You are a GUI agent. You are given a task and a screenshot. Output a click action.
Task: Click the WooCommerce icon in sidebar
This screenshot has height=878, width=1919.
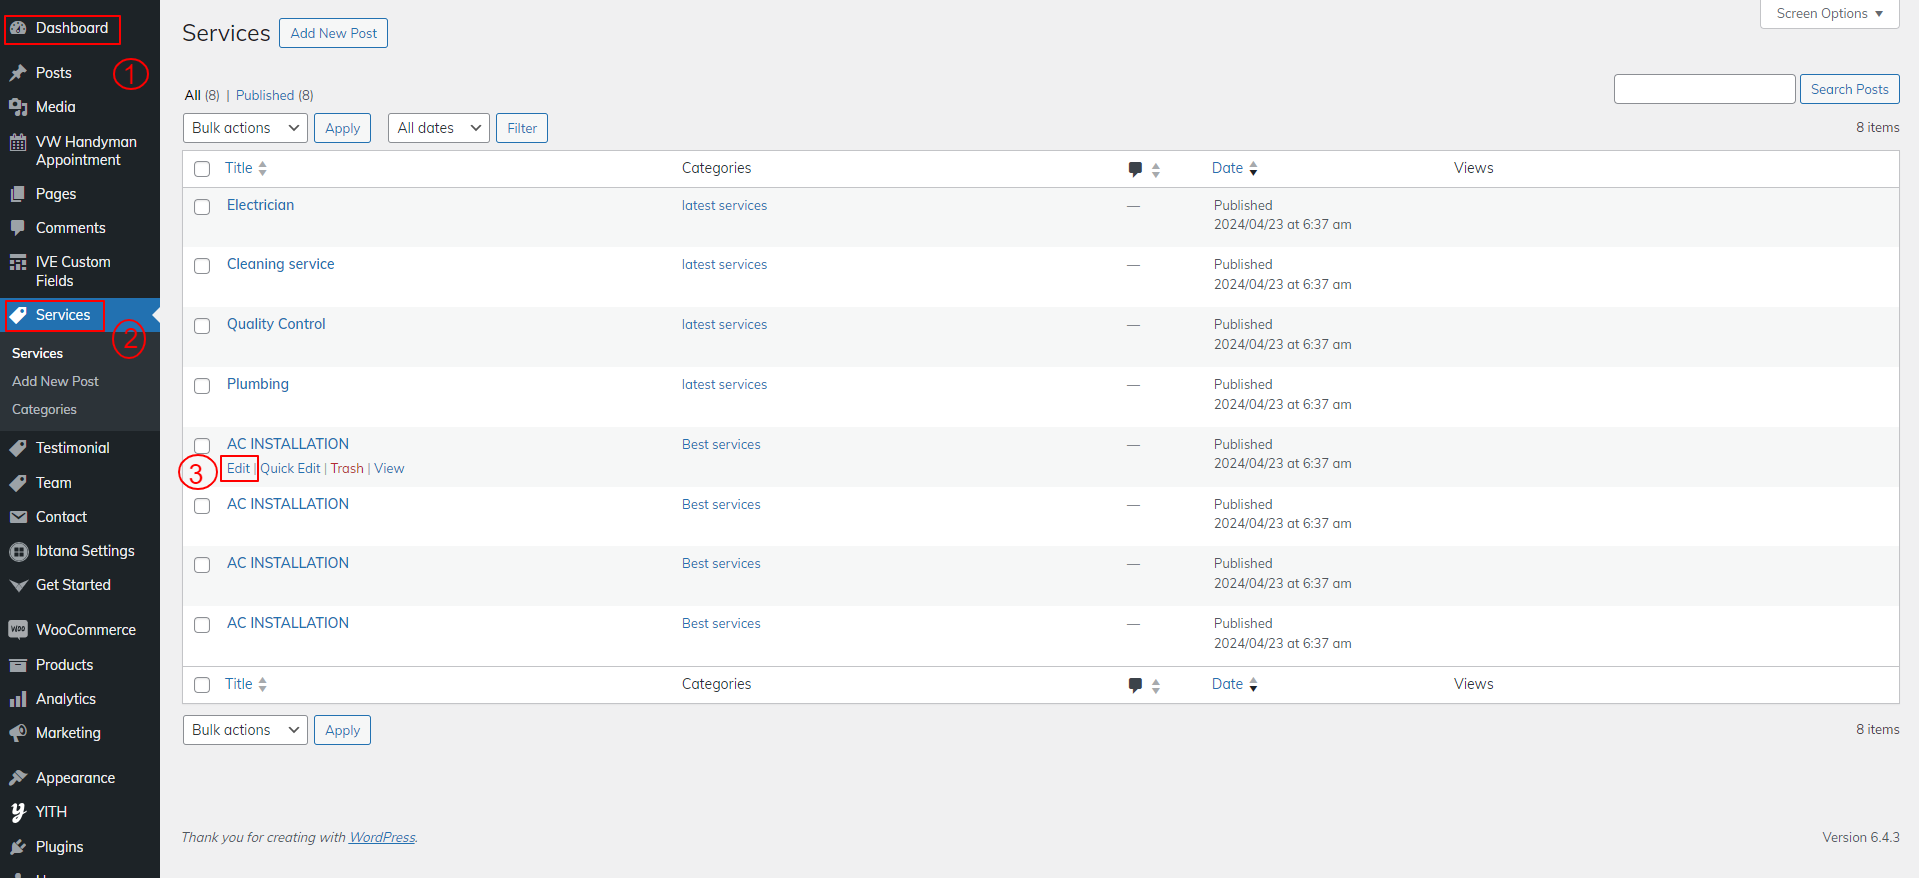[18, 630]
